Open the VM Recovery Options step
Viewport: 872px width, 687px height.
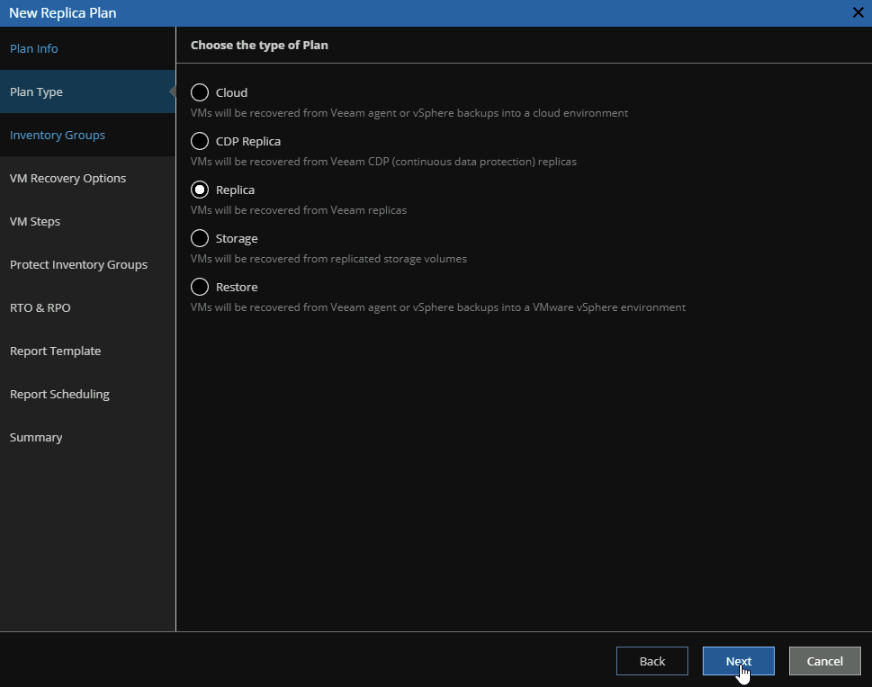pyautogui.click(x=88, y=178)
